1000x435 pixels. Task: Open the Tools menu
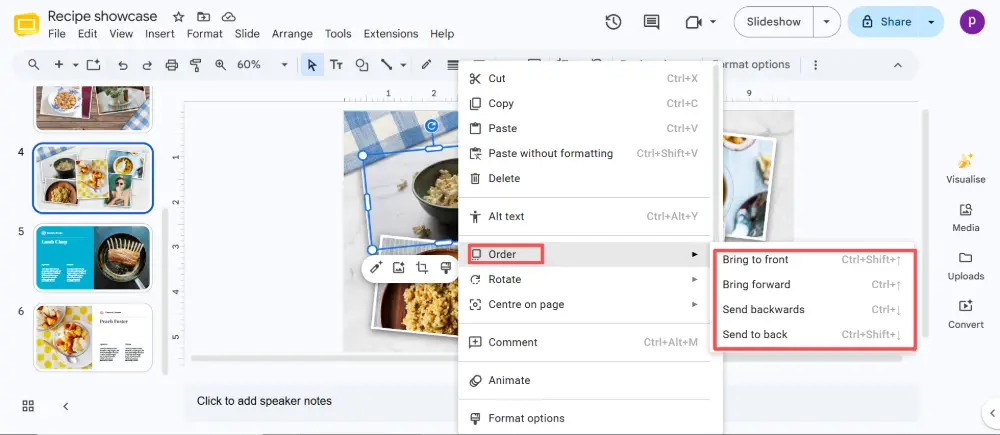click(338, 34)
